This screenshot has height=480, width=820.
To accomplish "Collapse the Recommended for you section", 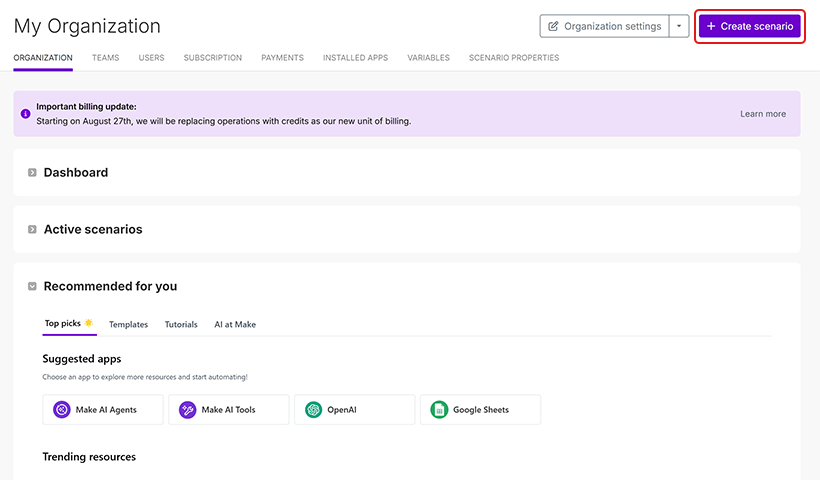I will 32,287.
